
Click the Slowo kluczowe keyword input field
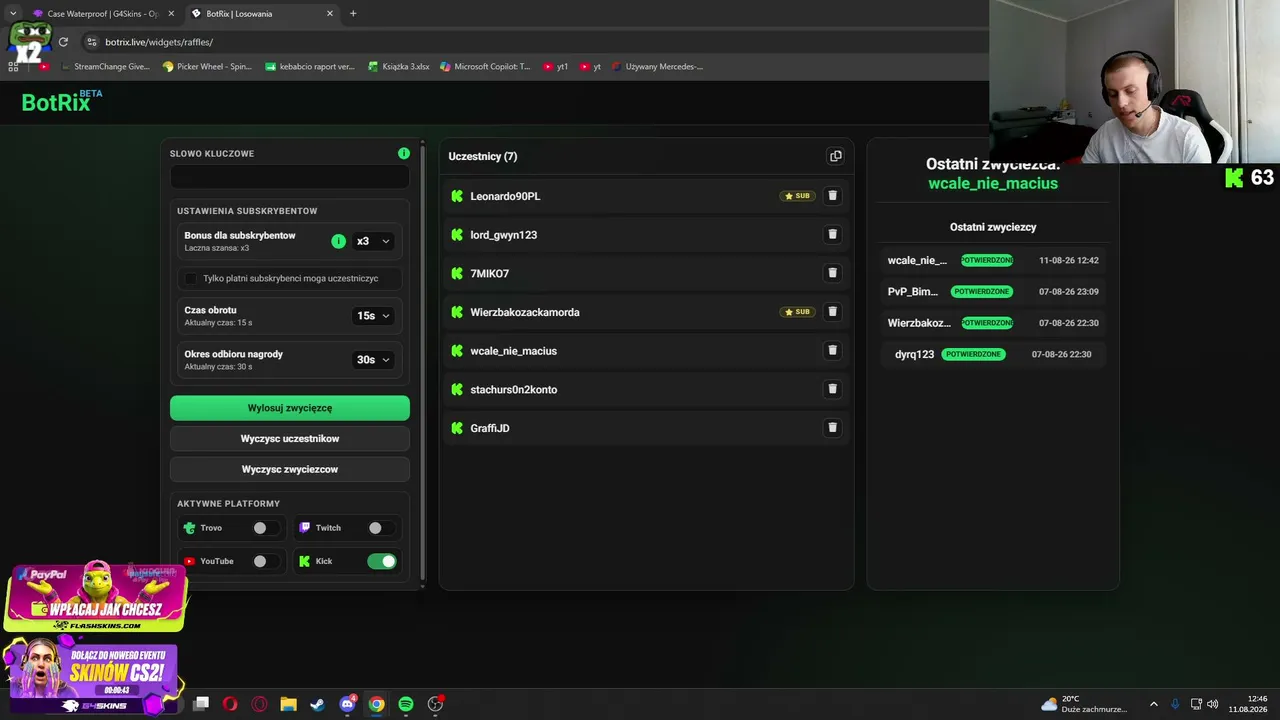(x=290, y=178)
